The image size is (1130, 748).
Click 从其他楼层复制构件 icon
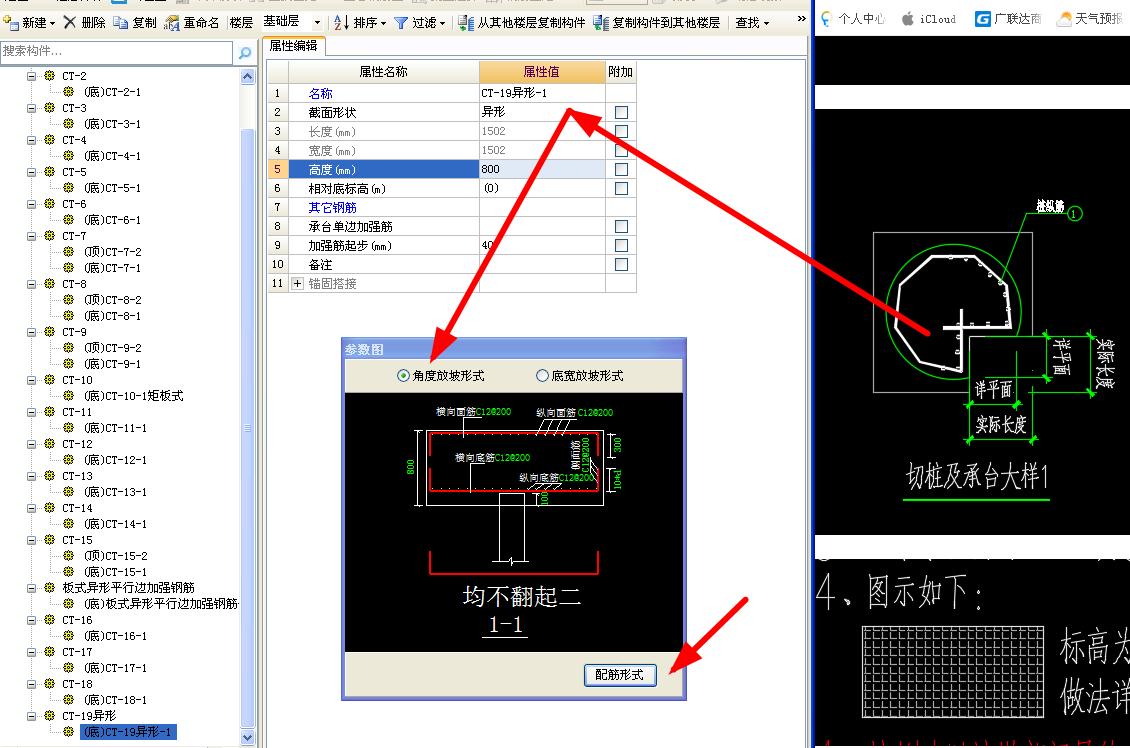tap(466, 22)
